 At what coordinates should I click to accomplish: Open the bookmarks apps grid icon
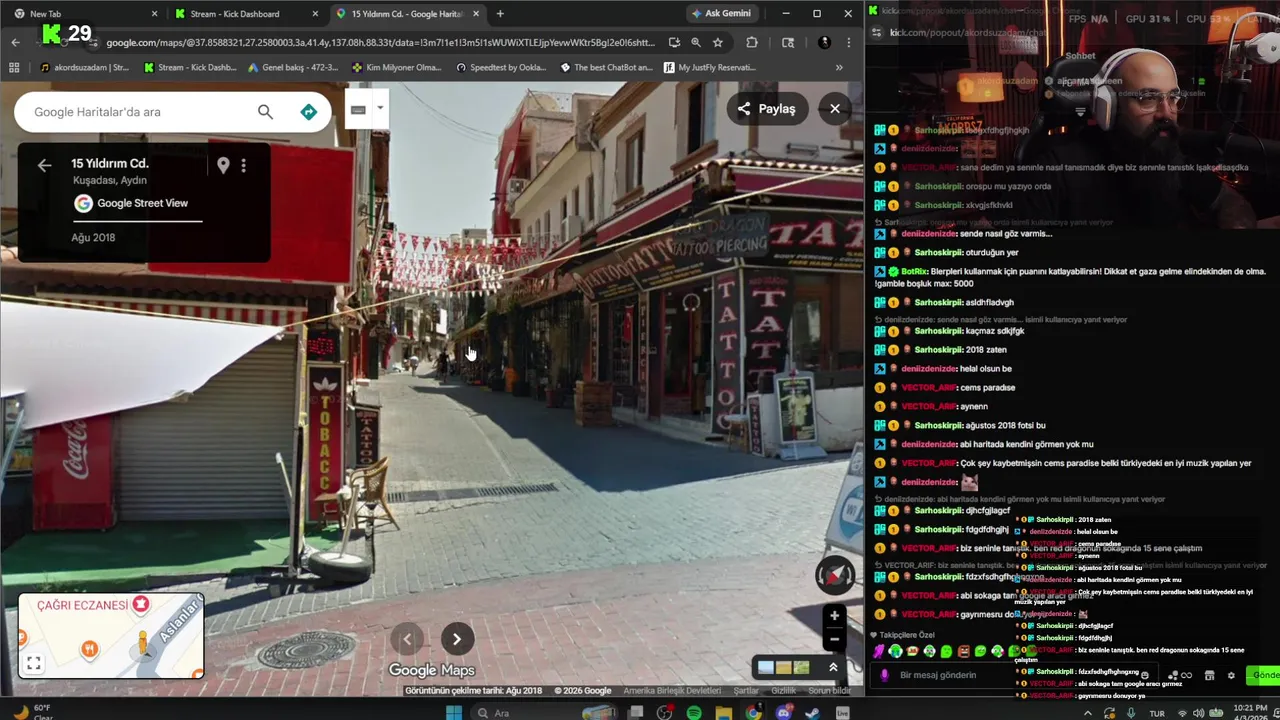tap(14, 67)
